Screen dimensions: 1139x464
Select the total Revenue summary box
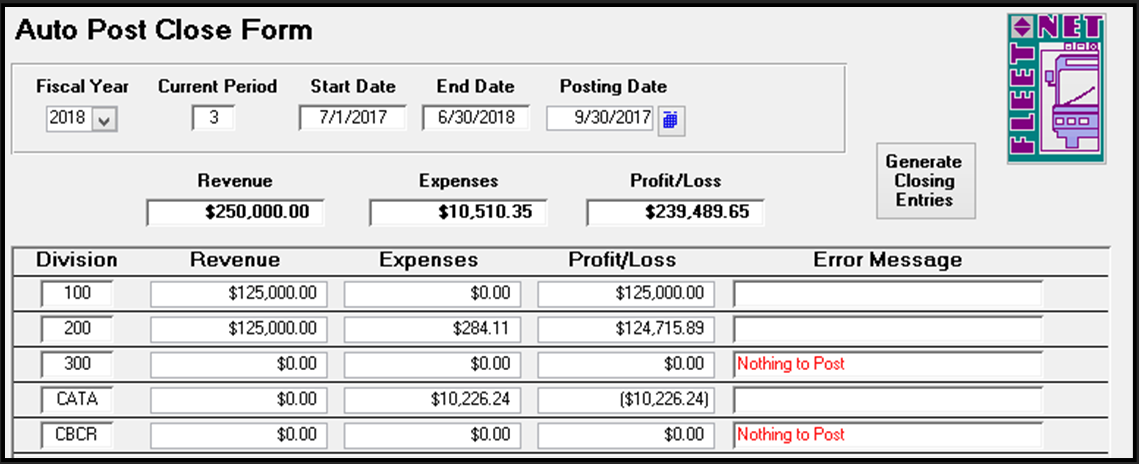click(235, 212)
